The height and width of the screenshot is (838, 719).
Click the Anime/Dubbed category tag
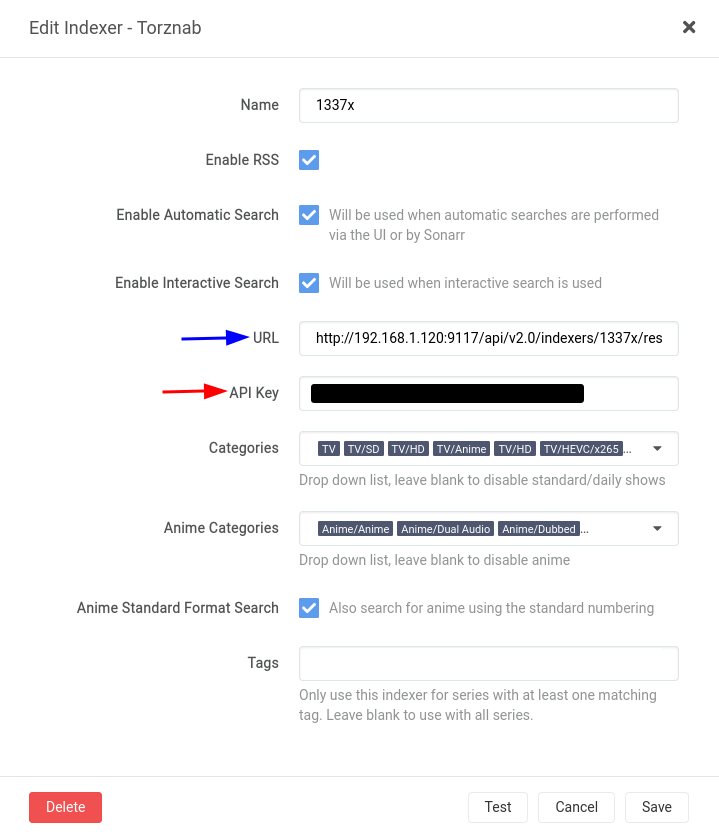[539, 529]
